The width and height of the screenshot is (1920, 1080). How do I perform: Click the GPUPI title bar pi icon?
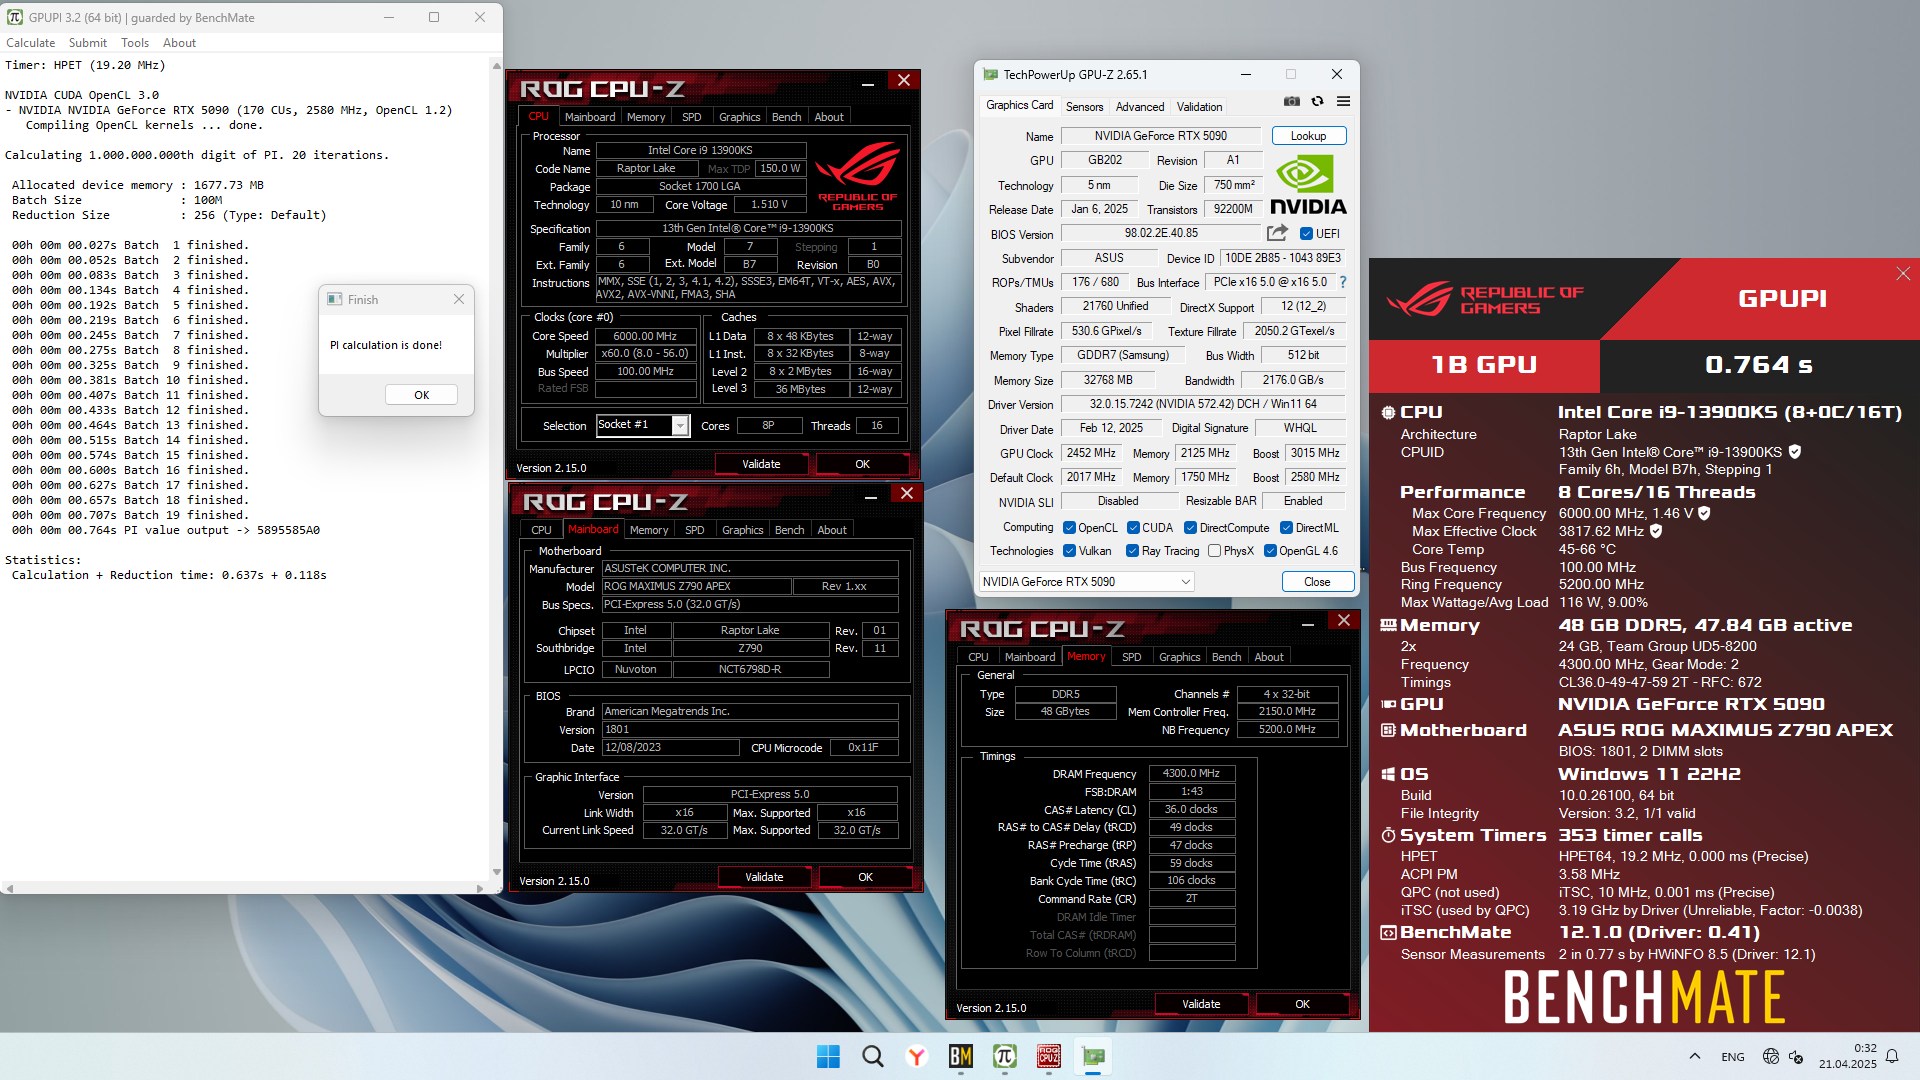click(15, 17)
